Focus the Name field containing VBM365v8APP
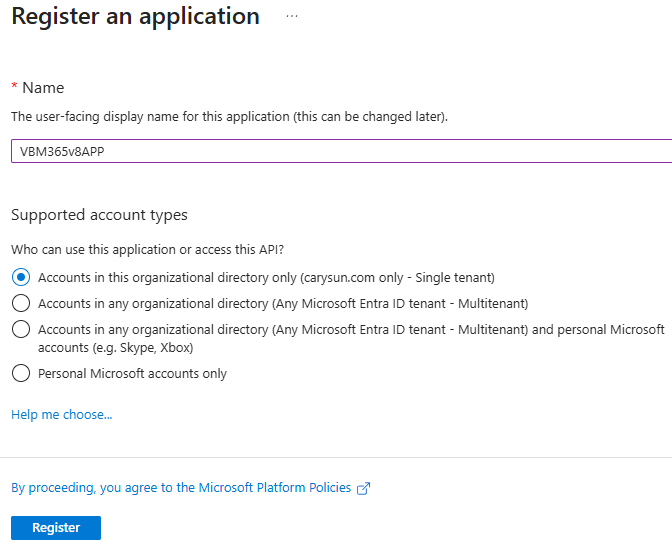This screenshot has height=547, width=672. [340, 152]
